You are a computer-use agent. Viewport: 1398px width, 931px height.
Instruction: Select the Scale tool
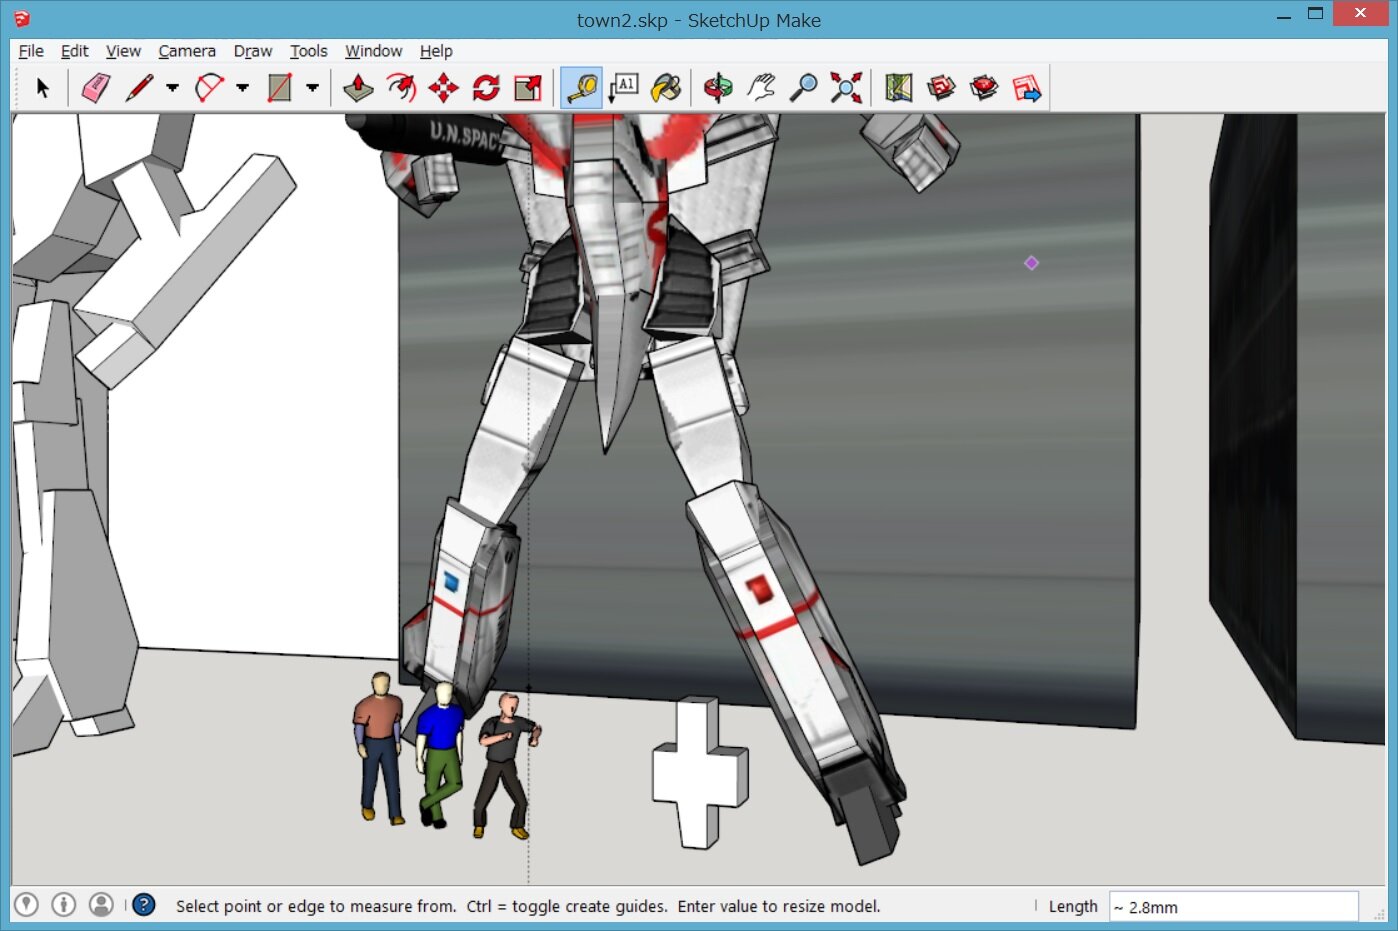[x=528, y=88]
